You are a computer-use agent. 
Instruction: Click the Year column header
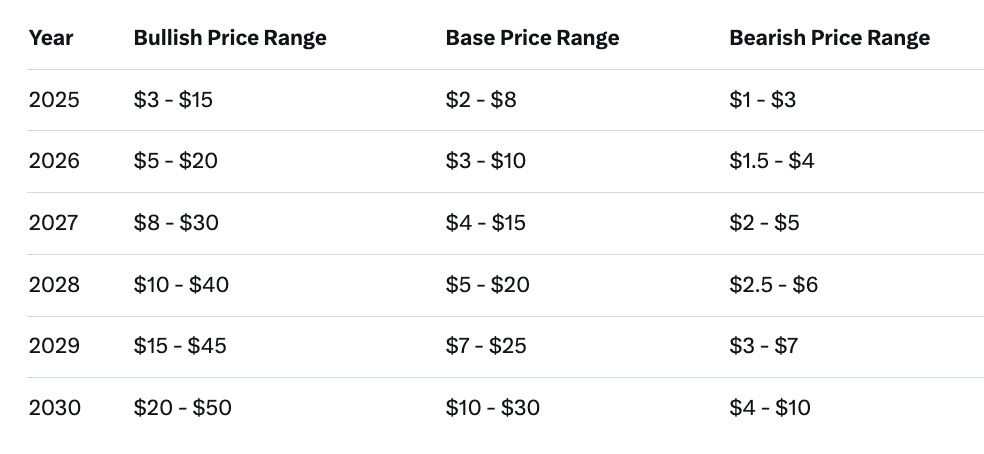[51, 38]
